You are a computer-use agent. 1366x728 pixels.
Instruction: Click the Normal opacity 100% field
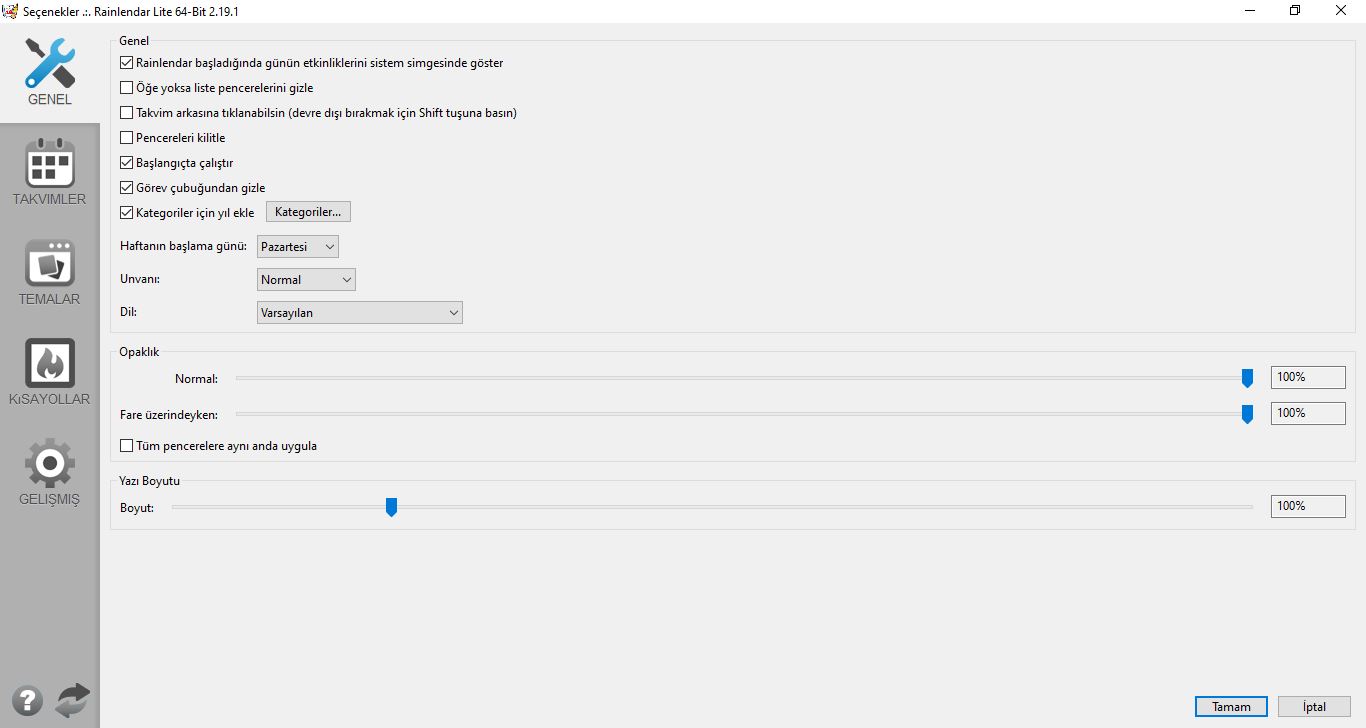click(x=1308, y=377)
